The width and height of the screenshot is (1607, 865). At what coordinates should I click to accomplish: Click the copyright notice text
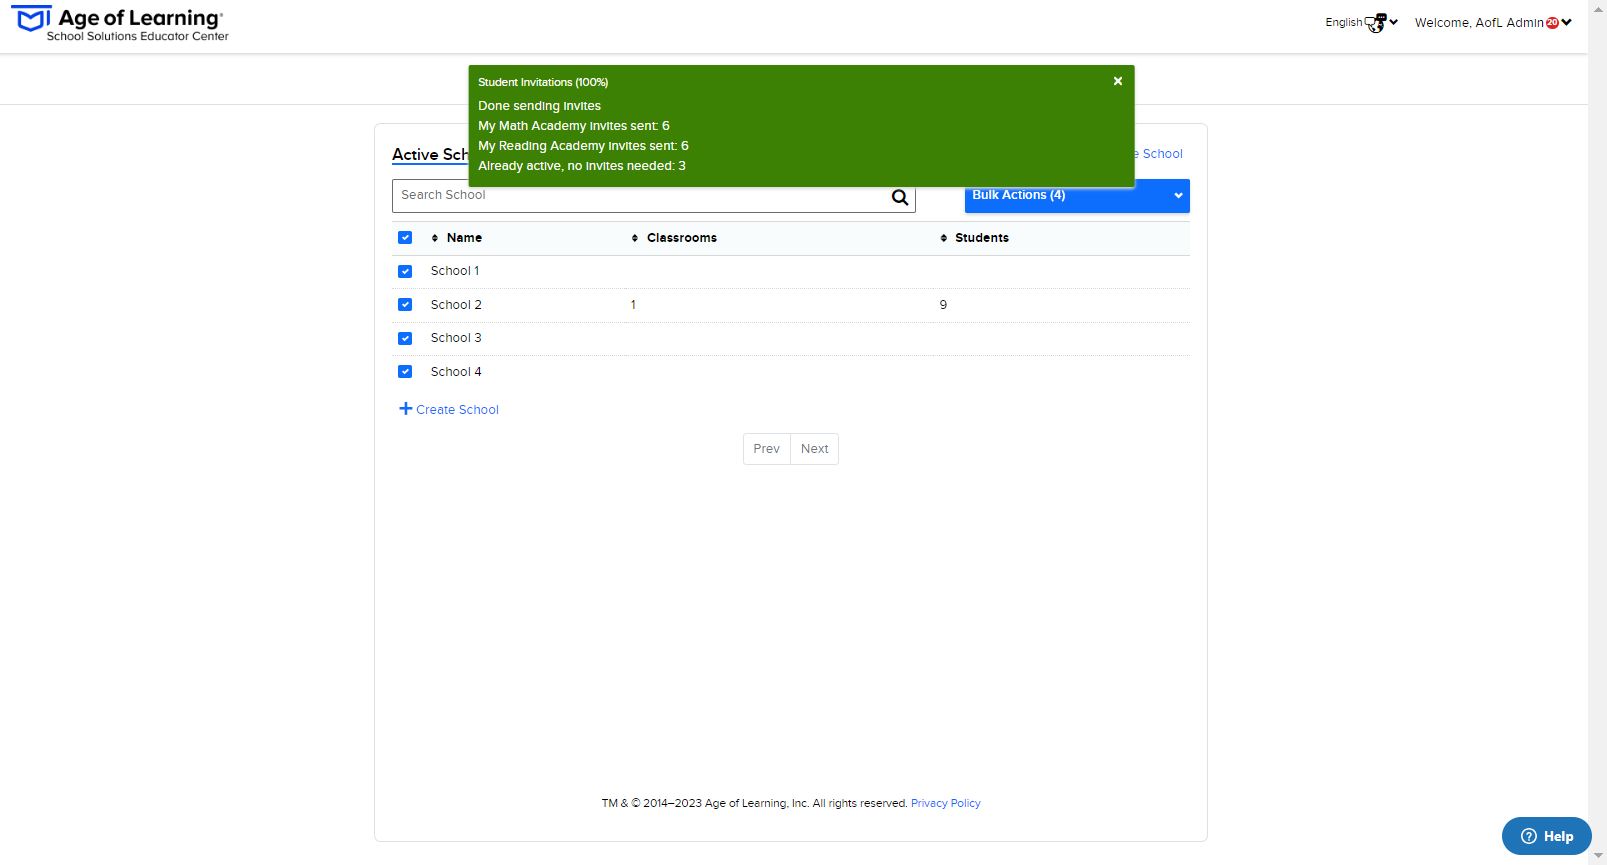pos(755,803)
